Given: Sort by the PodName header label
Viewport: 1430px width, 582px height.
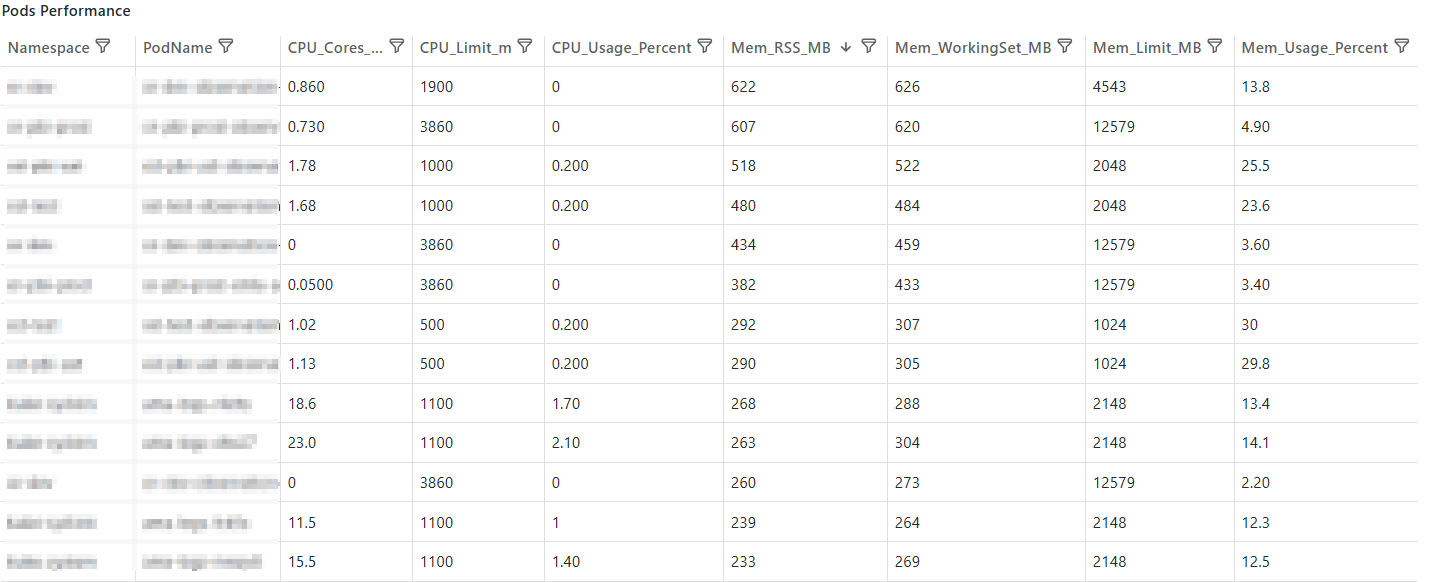Looking at the screenshot, I should pos(178,47).
